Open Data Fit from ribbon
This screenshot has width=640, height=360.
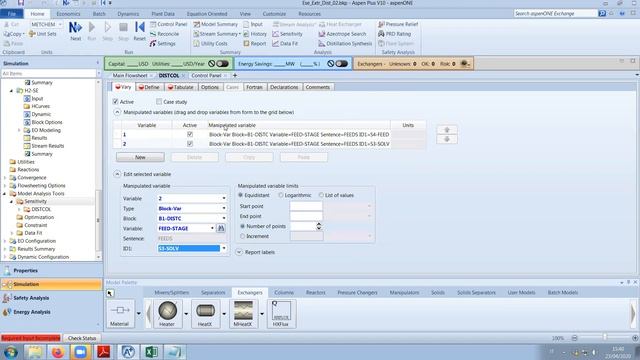click(285, 43)
